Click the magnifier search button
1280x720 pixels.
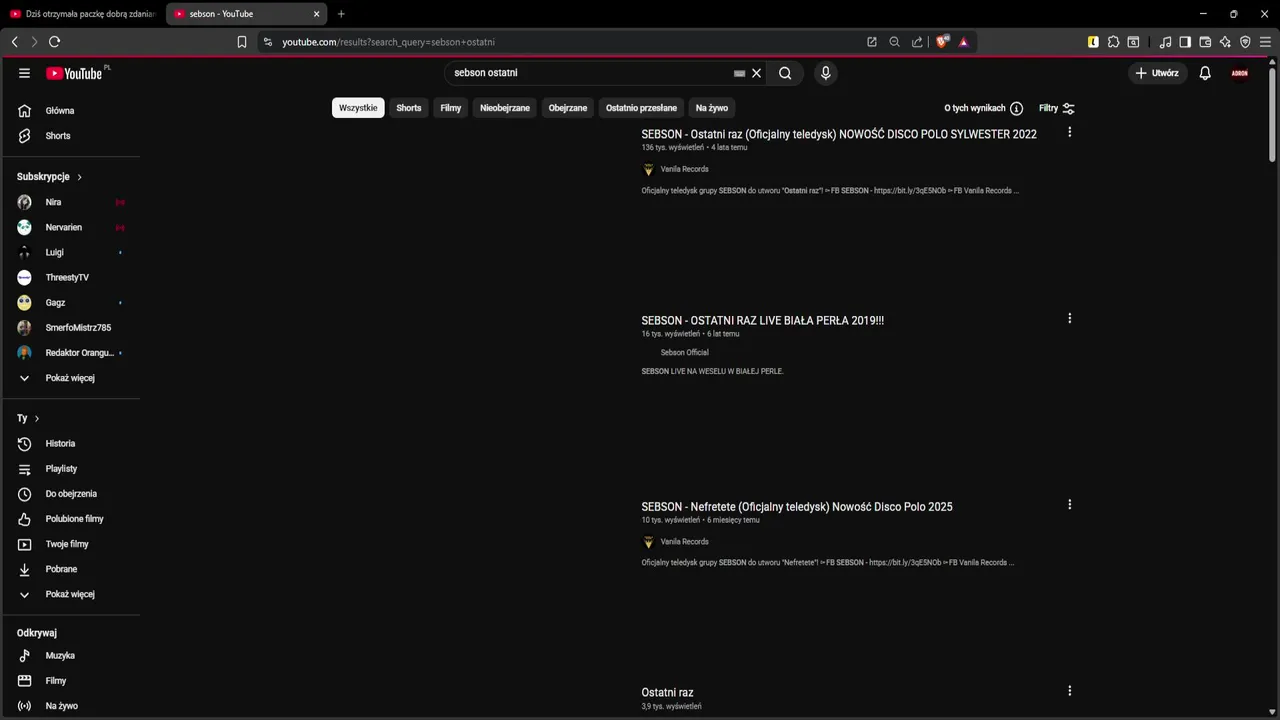point(785,73)
